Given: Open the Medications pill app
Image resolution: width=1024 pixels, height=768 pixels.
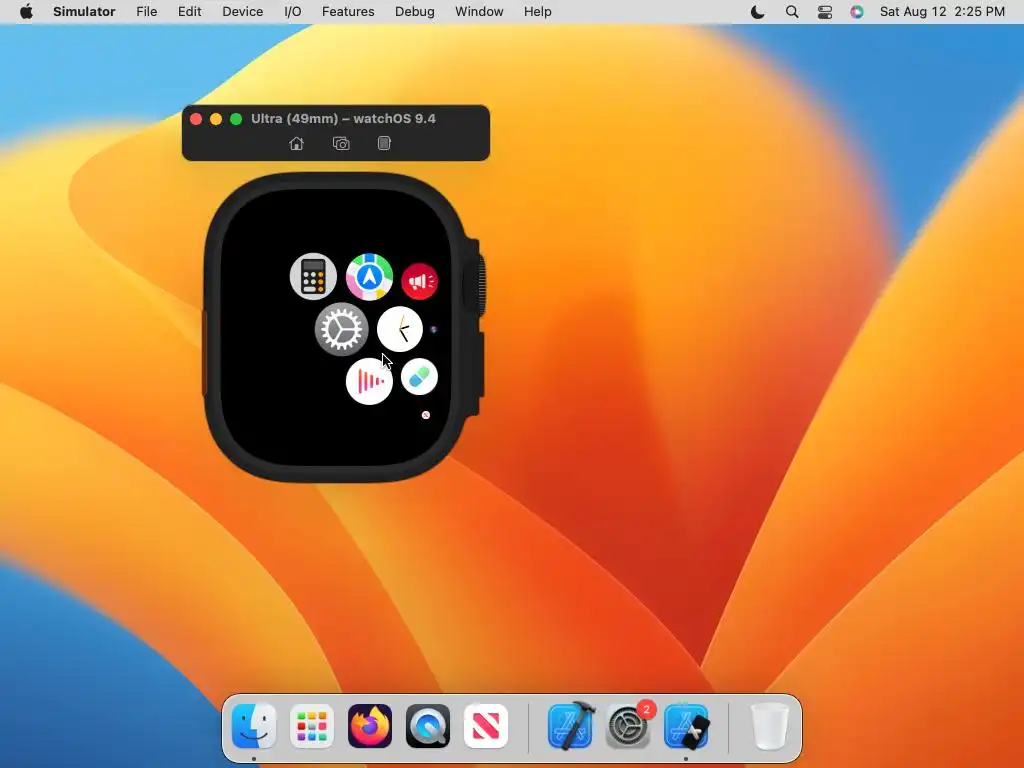Looking at the screenshot, I should pos(419,377).
